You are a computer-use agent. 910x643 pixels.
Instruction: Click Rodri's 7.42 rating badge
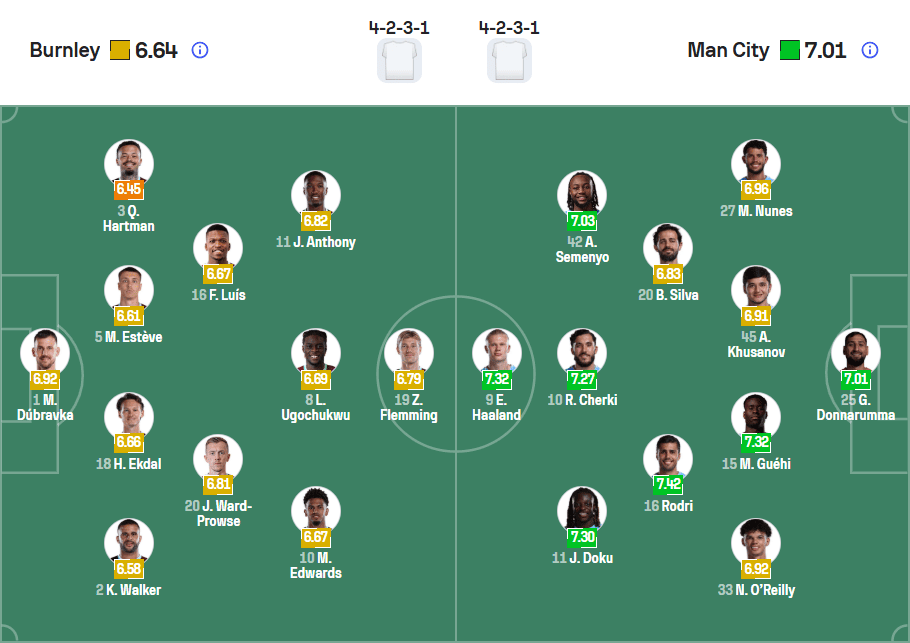tap(668, 485)
